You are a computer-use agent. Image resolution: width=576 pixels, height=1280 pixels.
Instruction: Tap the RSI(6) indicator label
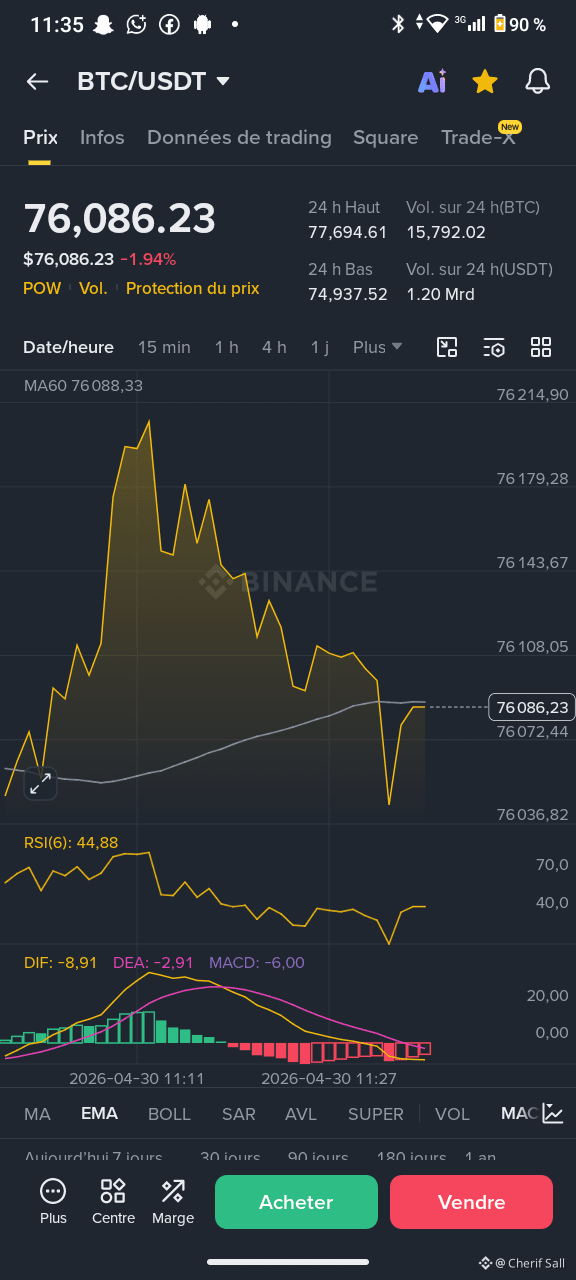pos(71,842)
